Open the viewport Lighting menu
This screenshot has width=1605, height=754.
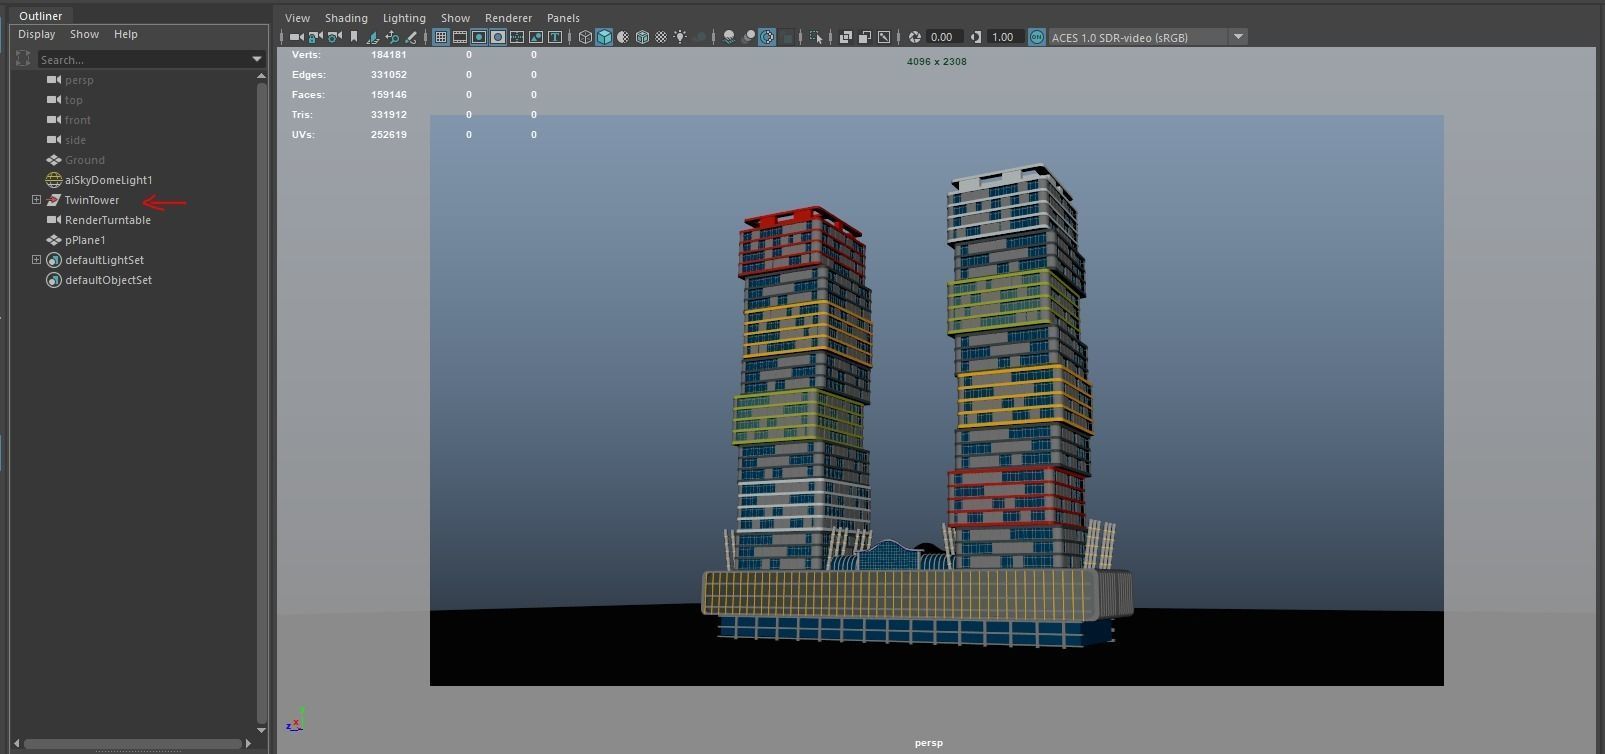click(x=404, y=18)
